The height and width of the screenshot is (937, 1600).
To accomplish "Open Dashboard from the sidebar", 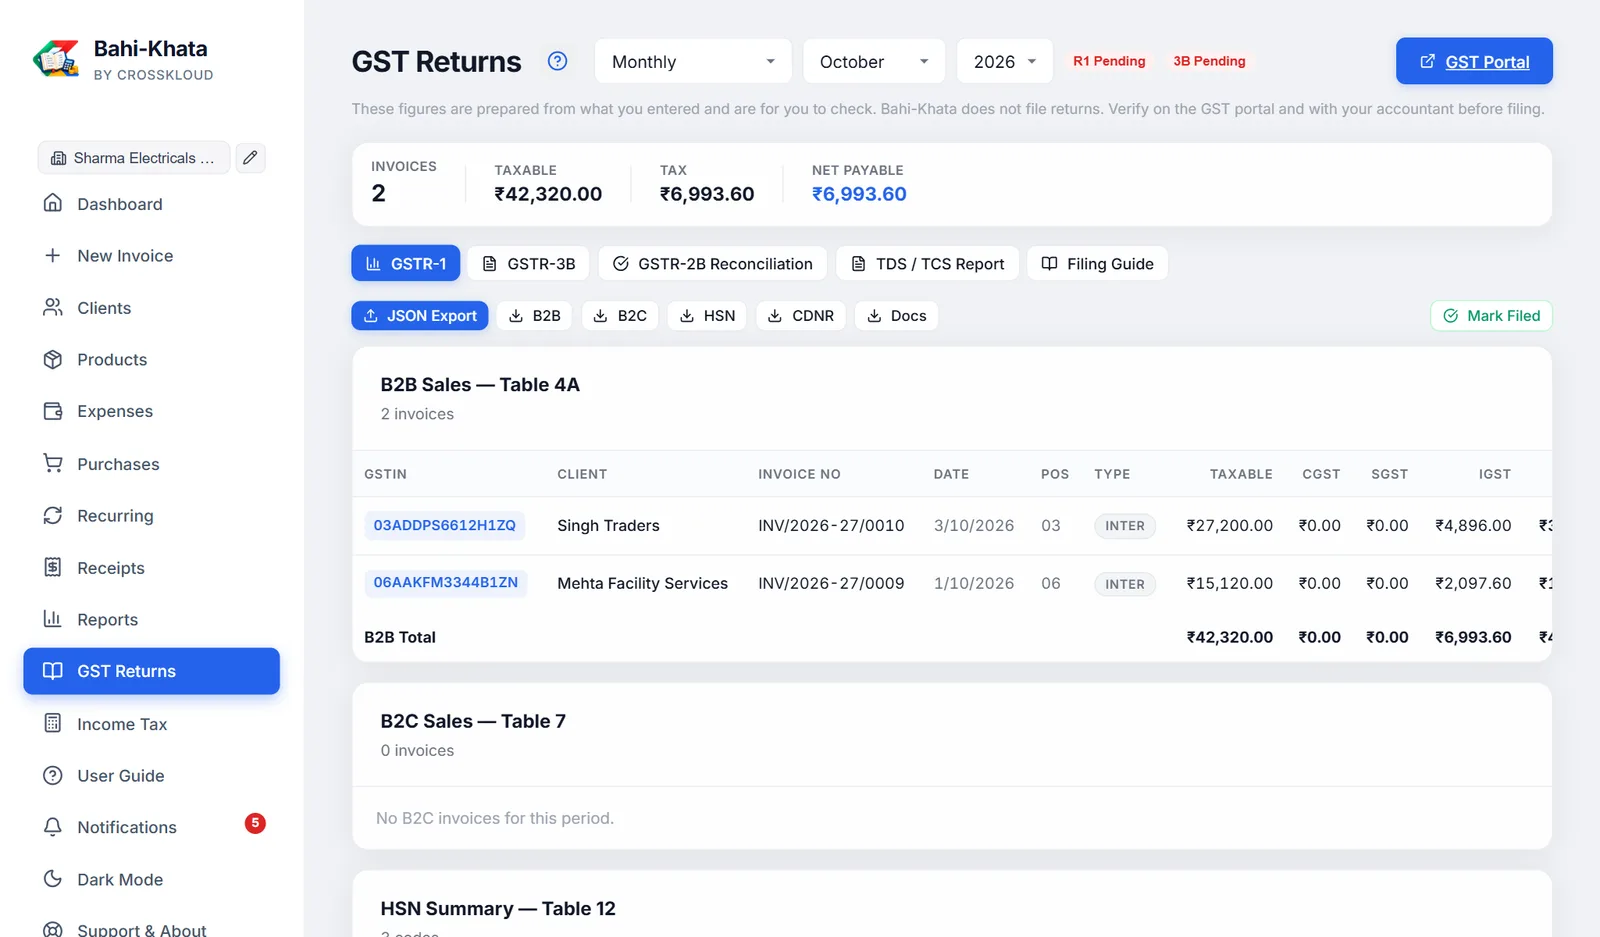I will coord(151,204).
